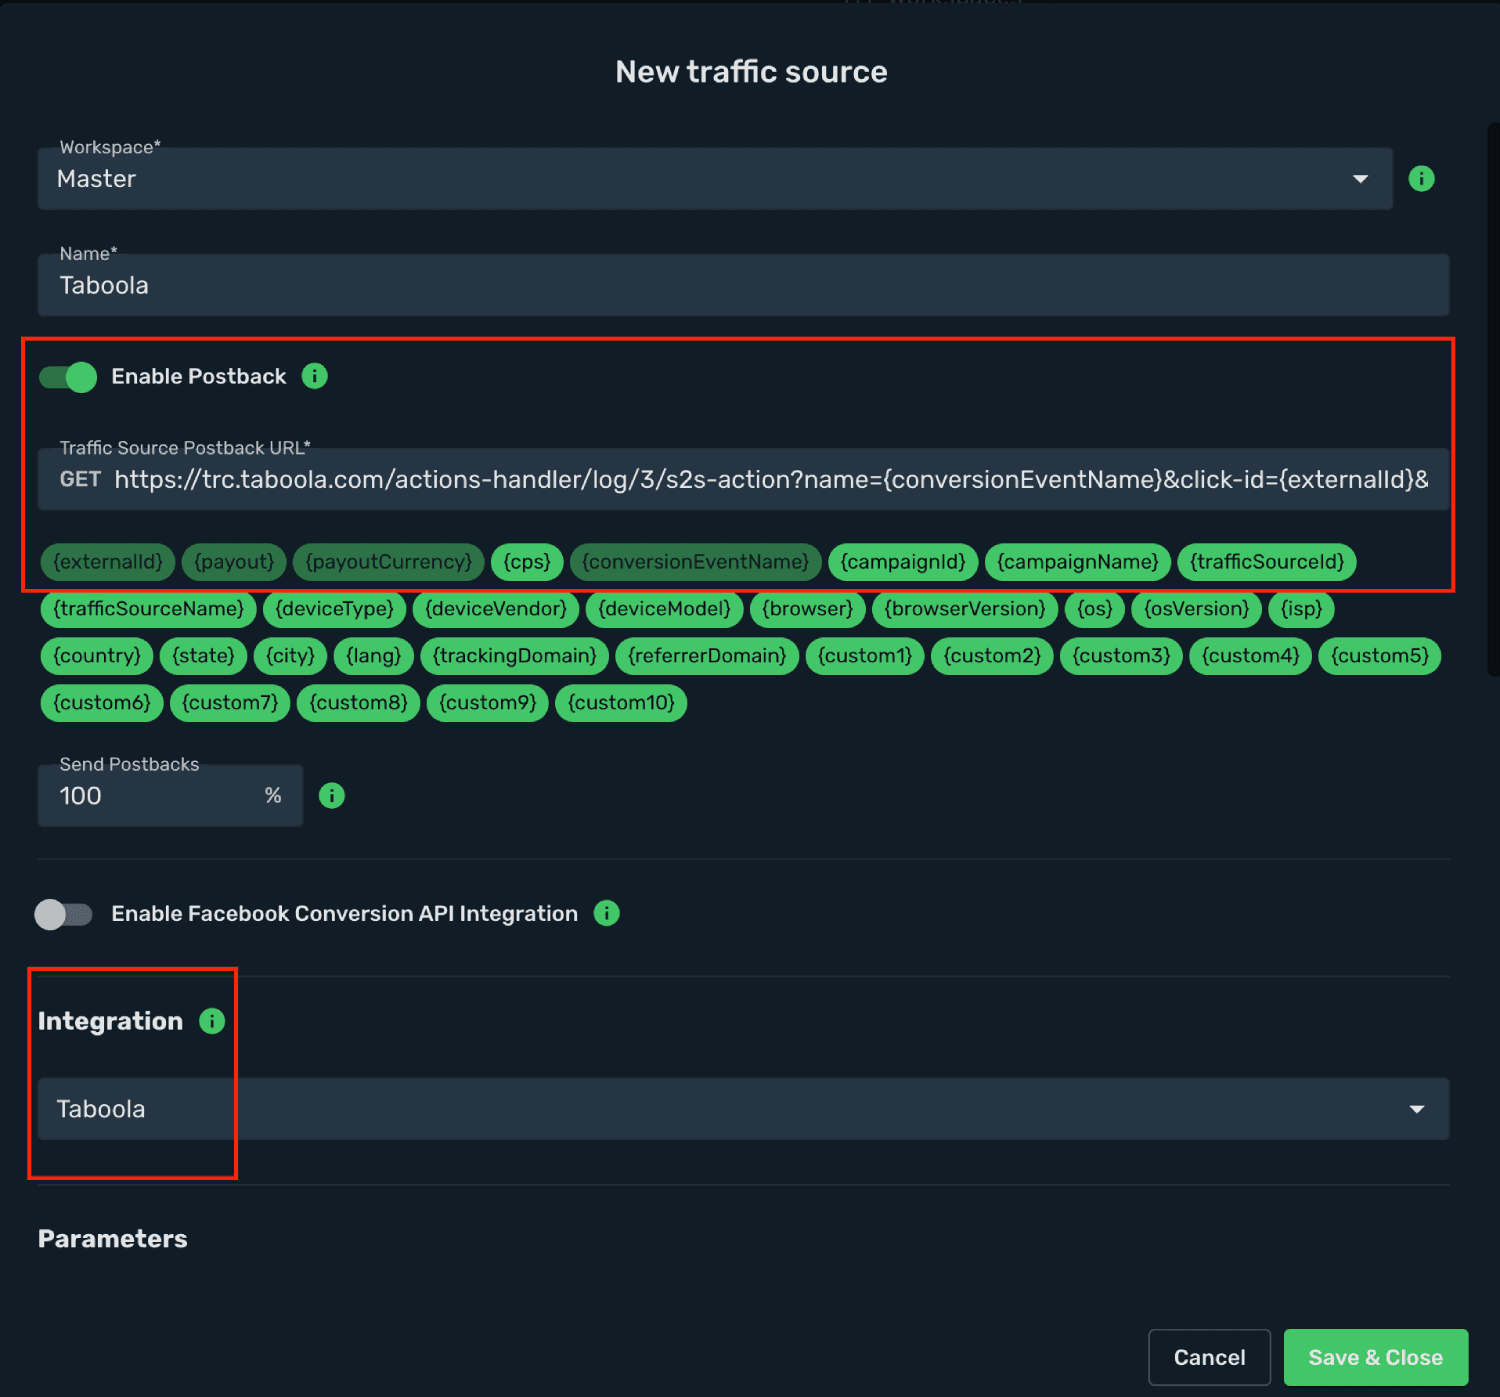Insert the {campaignId} token
Screen dimensions: 1500x1397
coord(903,562)
